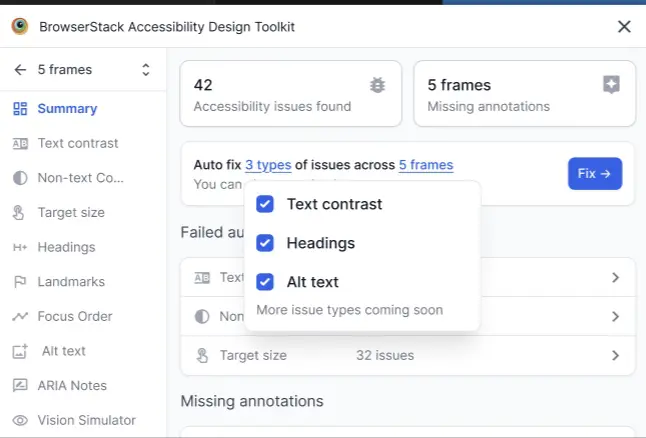Click the Focus Order line icon
This screenshot has height=438, width=646.
pyautogui.click(x=20, y=316)
